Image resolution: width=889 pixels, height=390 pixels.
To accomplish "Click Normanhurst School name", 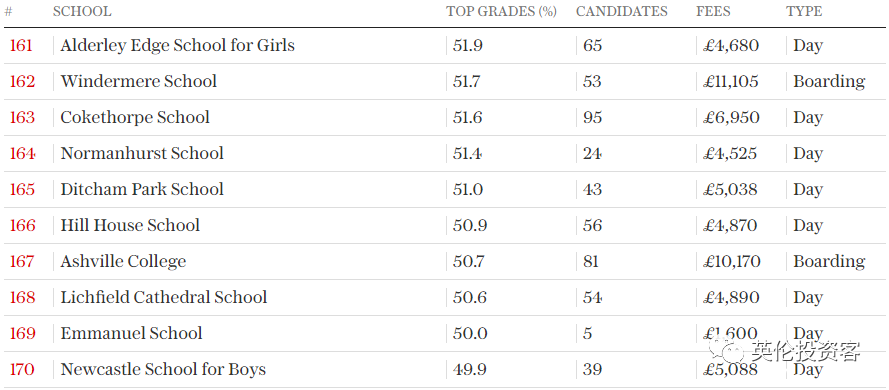I will pos(142,153).
